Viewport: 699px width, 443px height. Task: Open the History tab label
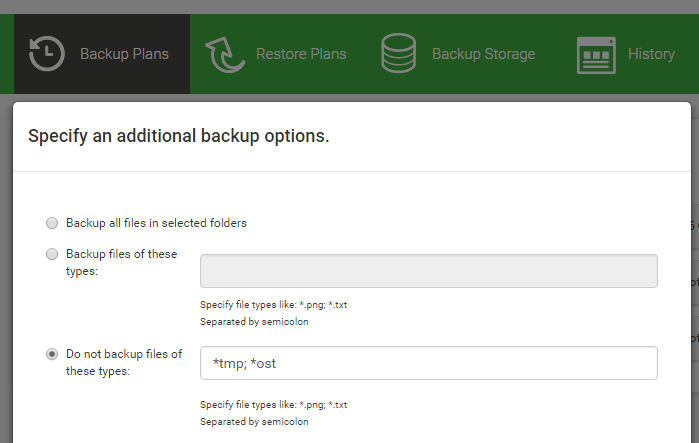[x=651, y=54]
